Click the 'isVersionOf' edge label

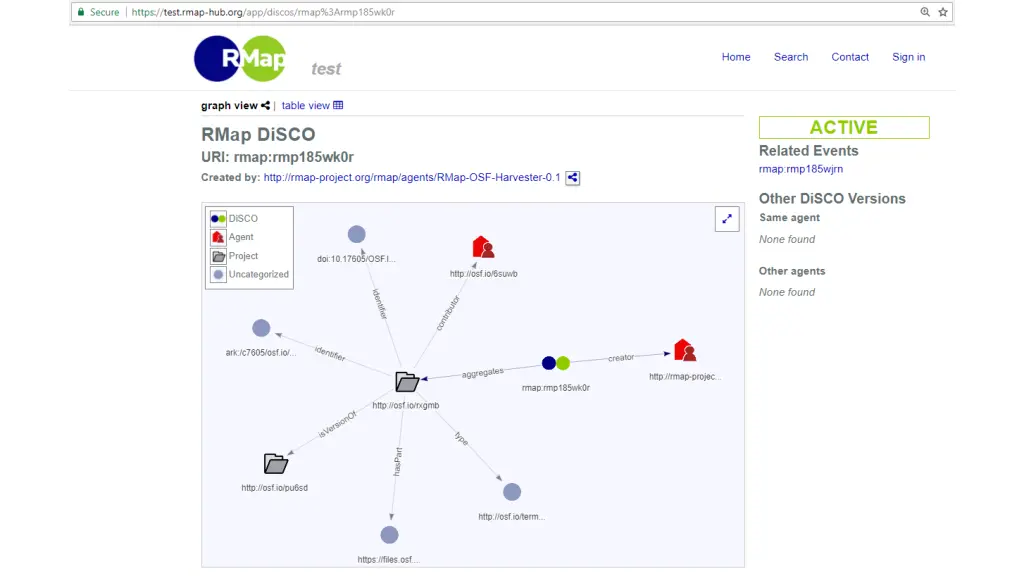coord(337,424)
